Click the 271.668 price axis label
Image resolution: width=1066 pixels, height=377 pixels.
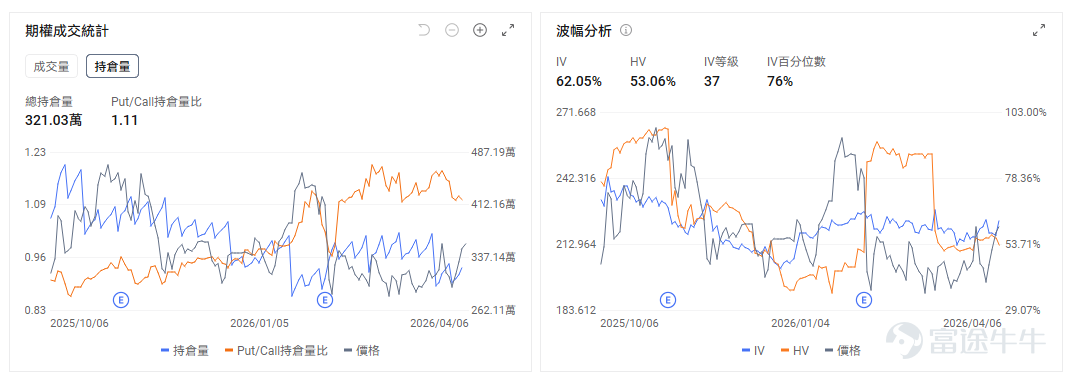[576, 112]
